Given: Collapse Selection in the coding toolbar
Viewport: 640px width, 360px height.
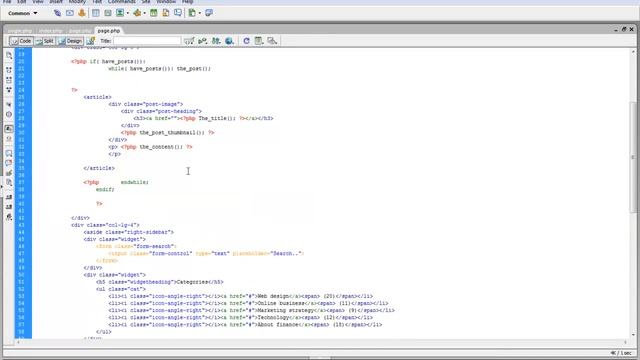Looking at the screenshot, I should [x=9, y=80].
